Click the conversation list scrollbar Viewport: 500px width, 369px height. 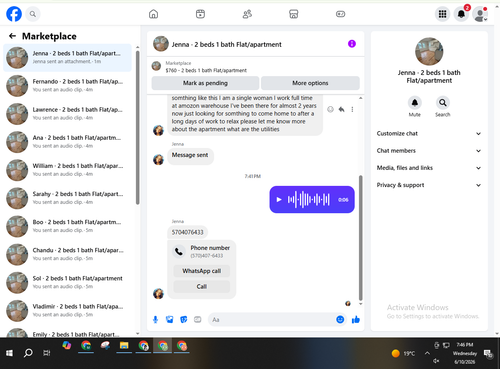[x=138, y=127]
